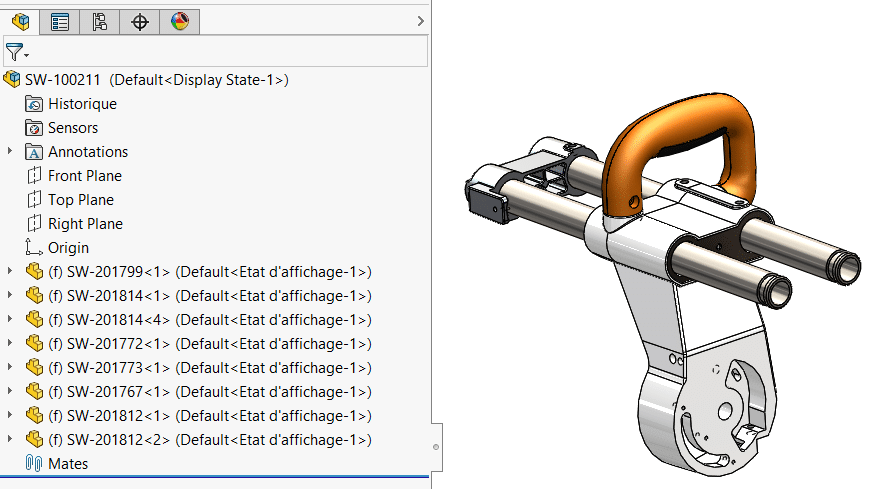The width and height of the screenshot is (873, 489).
Task: Open the ConfigurationManager tab
Action: coord(100,22)
